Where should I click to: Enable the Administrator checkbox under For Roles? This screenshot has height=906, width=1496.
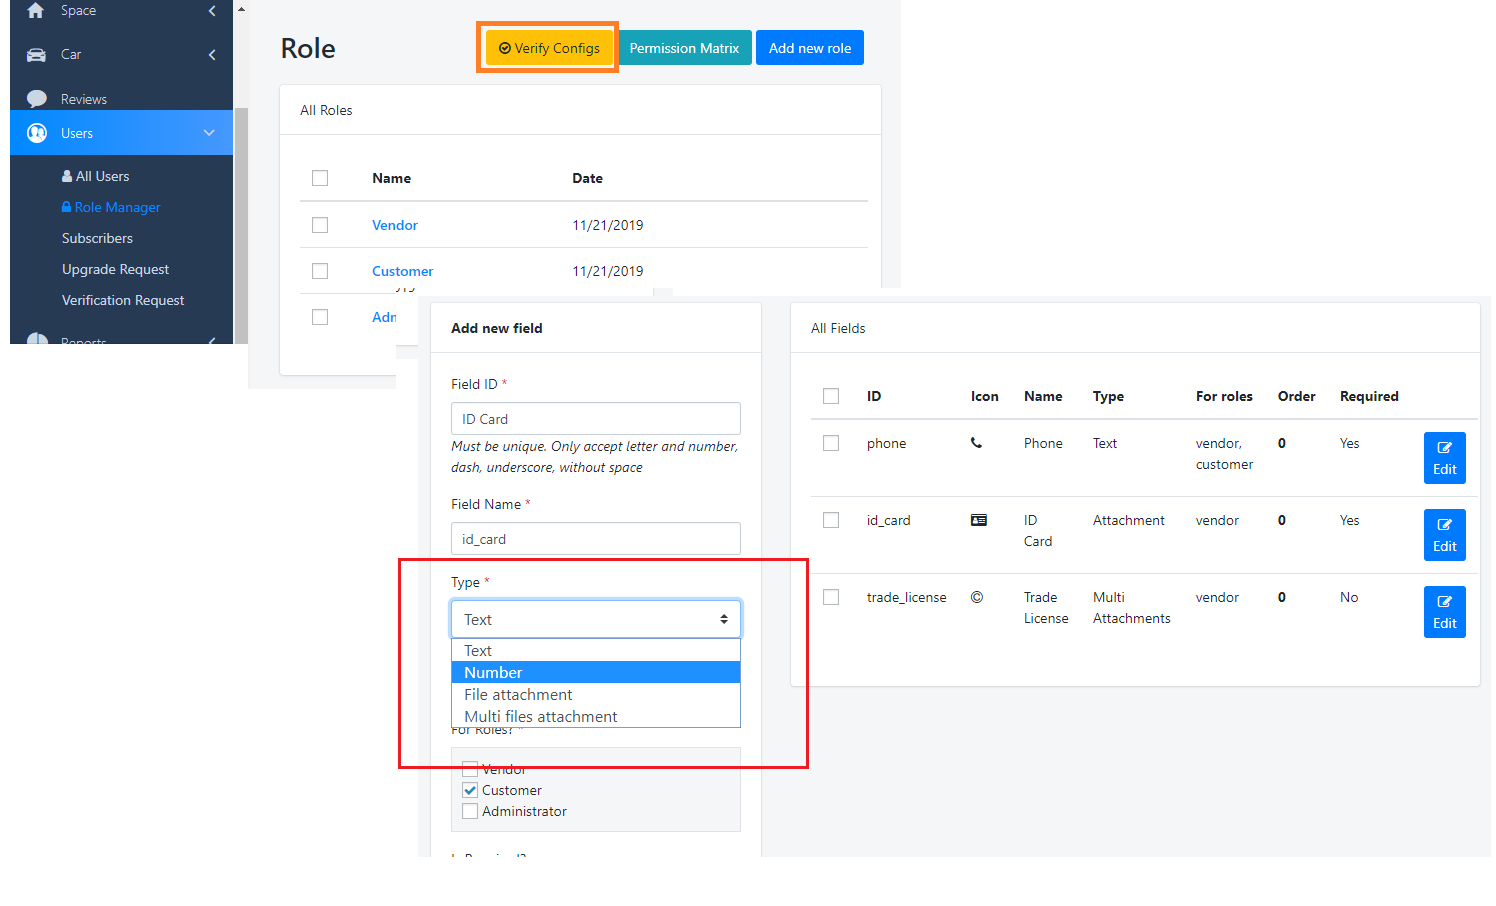tap(470, 811)
